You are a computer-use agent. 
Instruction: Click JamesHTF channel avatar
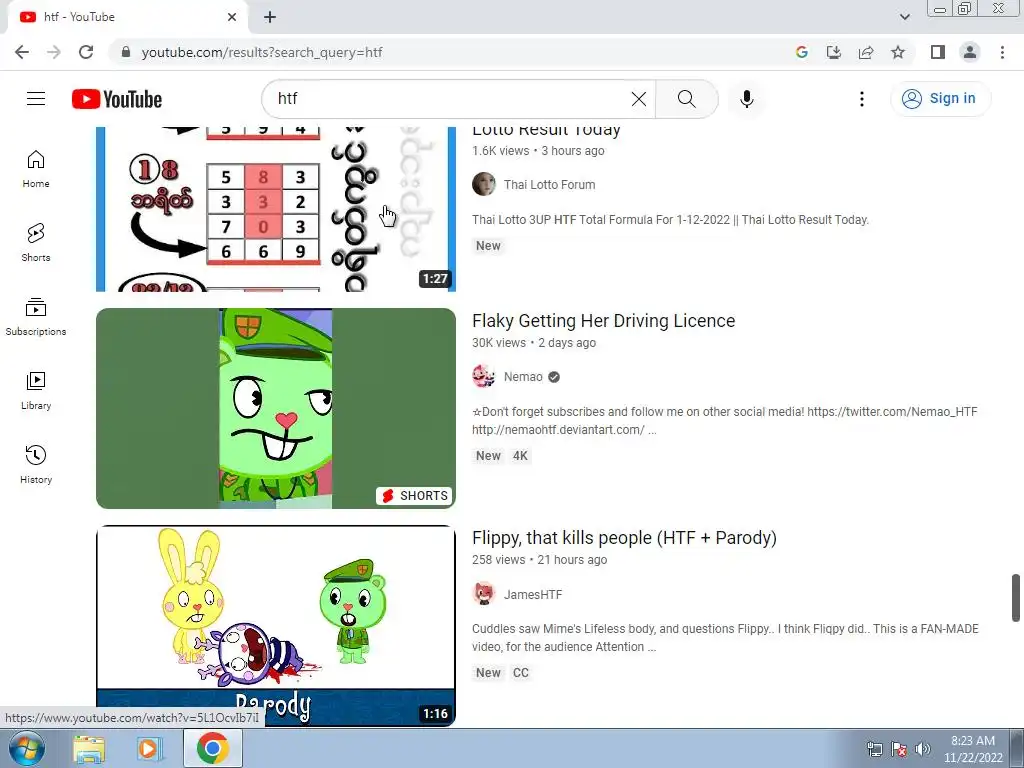click(484, 594)
